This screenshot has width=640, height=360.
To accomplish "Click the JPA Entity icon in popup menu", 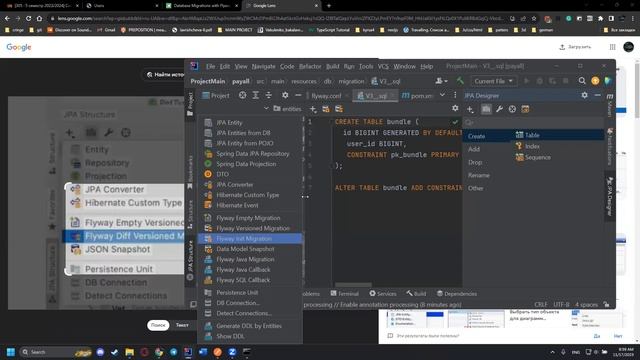I will [208, 122].
